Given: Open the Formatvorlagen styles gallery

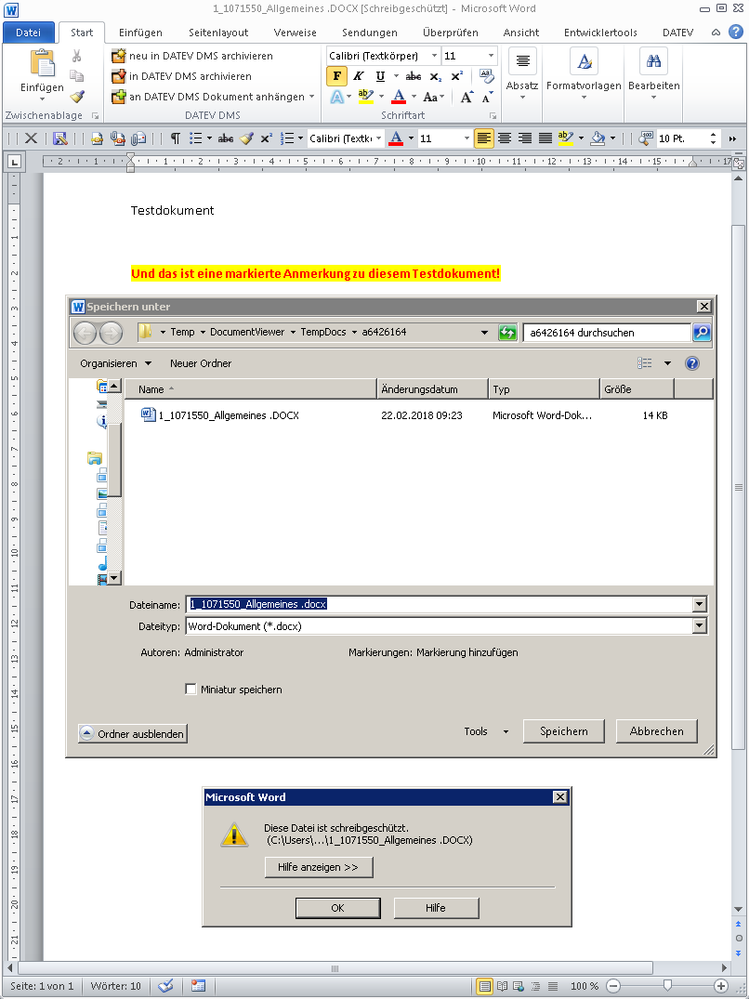Looking at the screenshot, I should 583,75.
